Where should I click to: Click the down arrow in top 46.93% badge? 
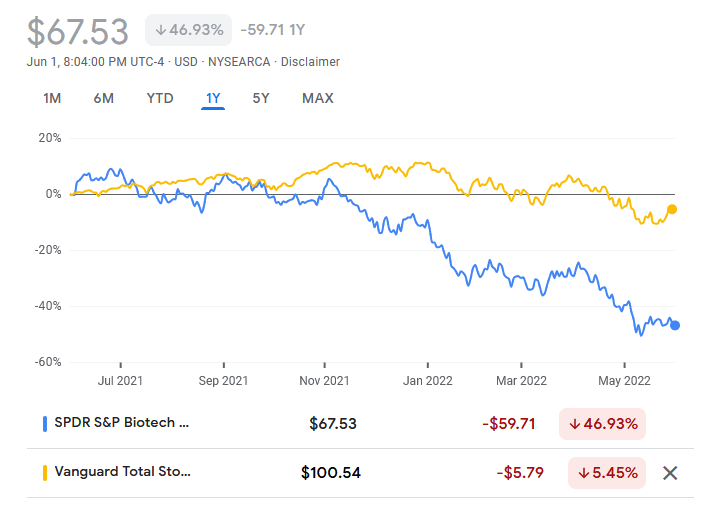(162, 30)
